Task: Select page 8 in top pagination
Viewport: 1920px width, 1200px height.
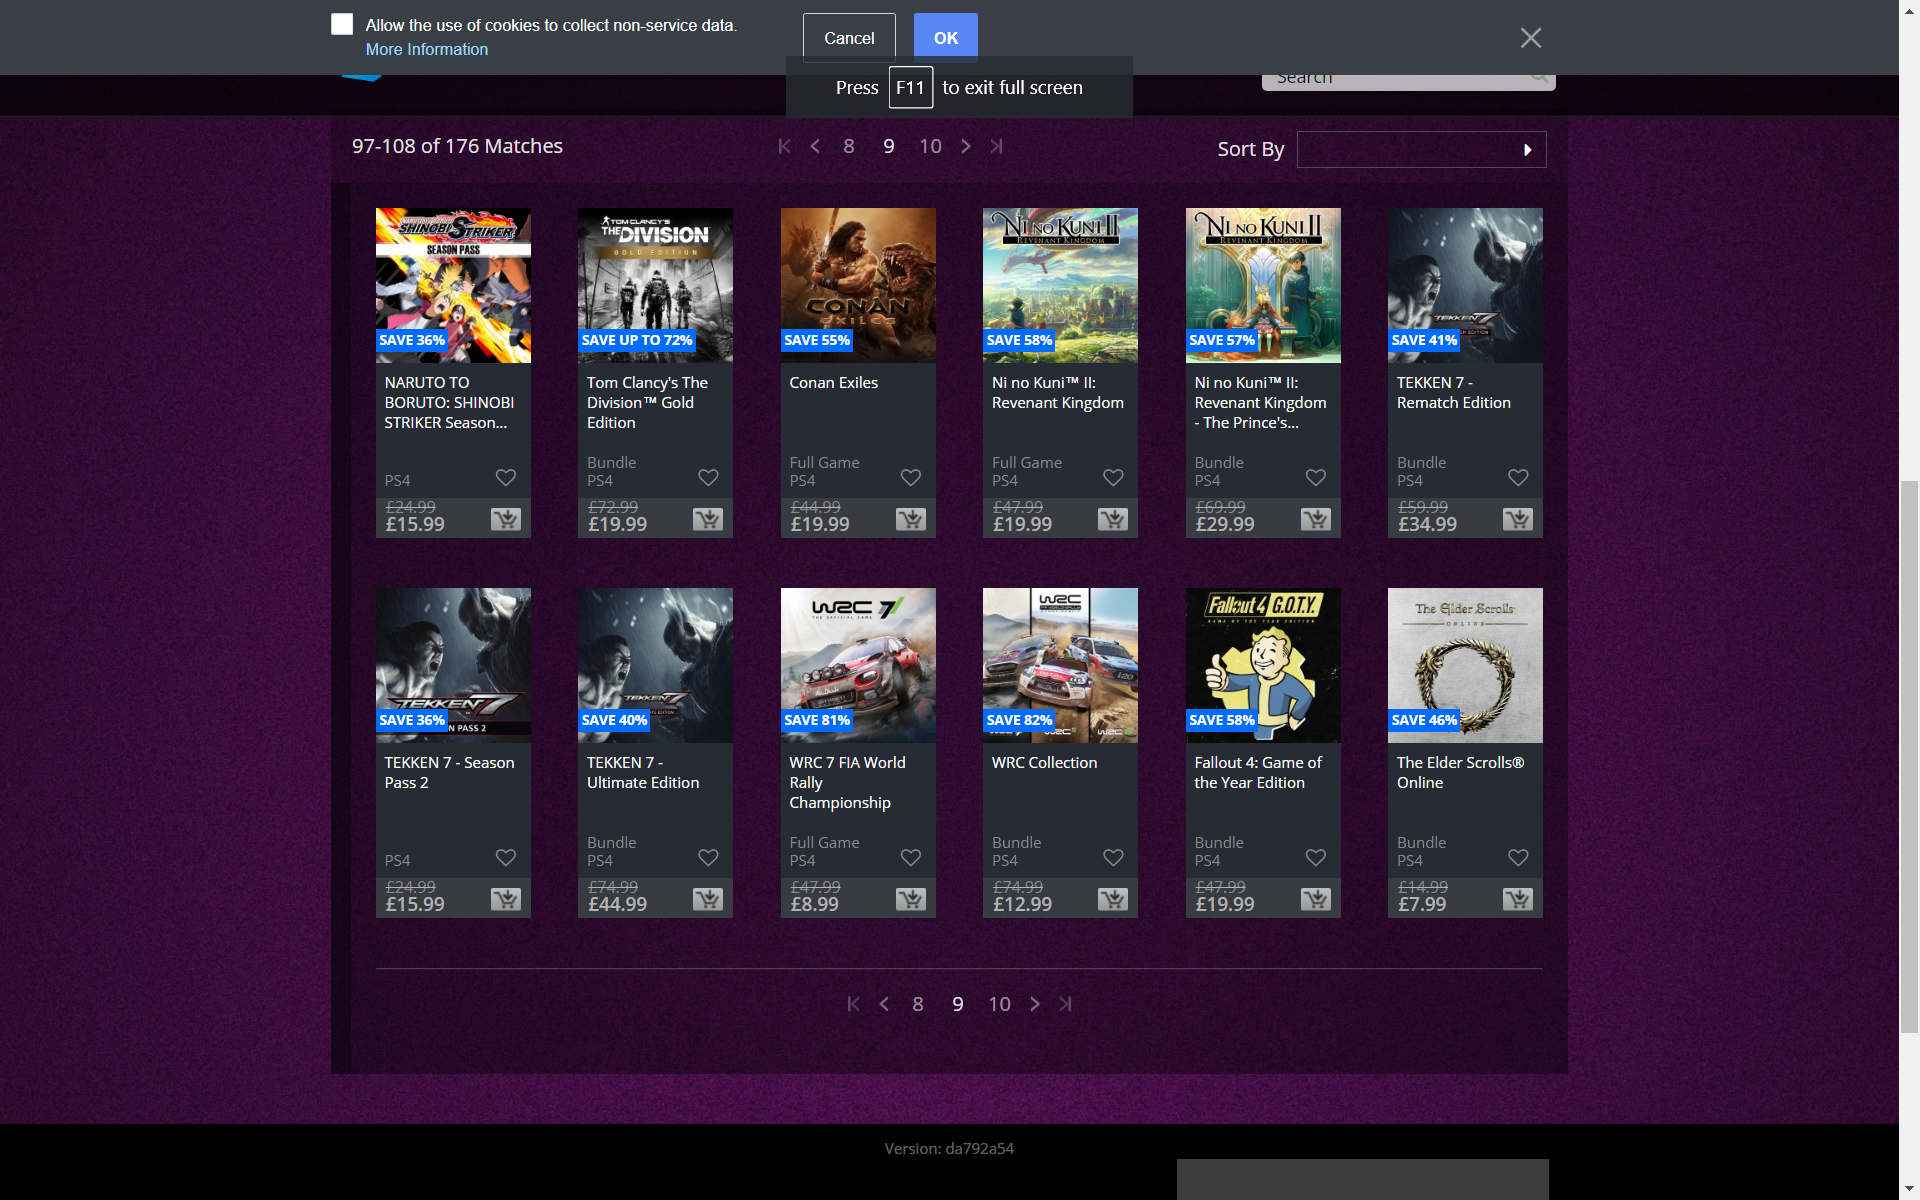Action: 848,146
